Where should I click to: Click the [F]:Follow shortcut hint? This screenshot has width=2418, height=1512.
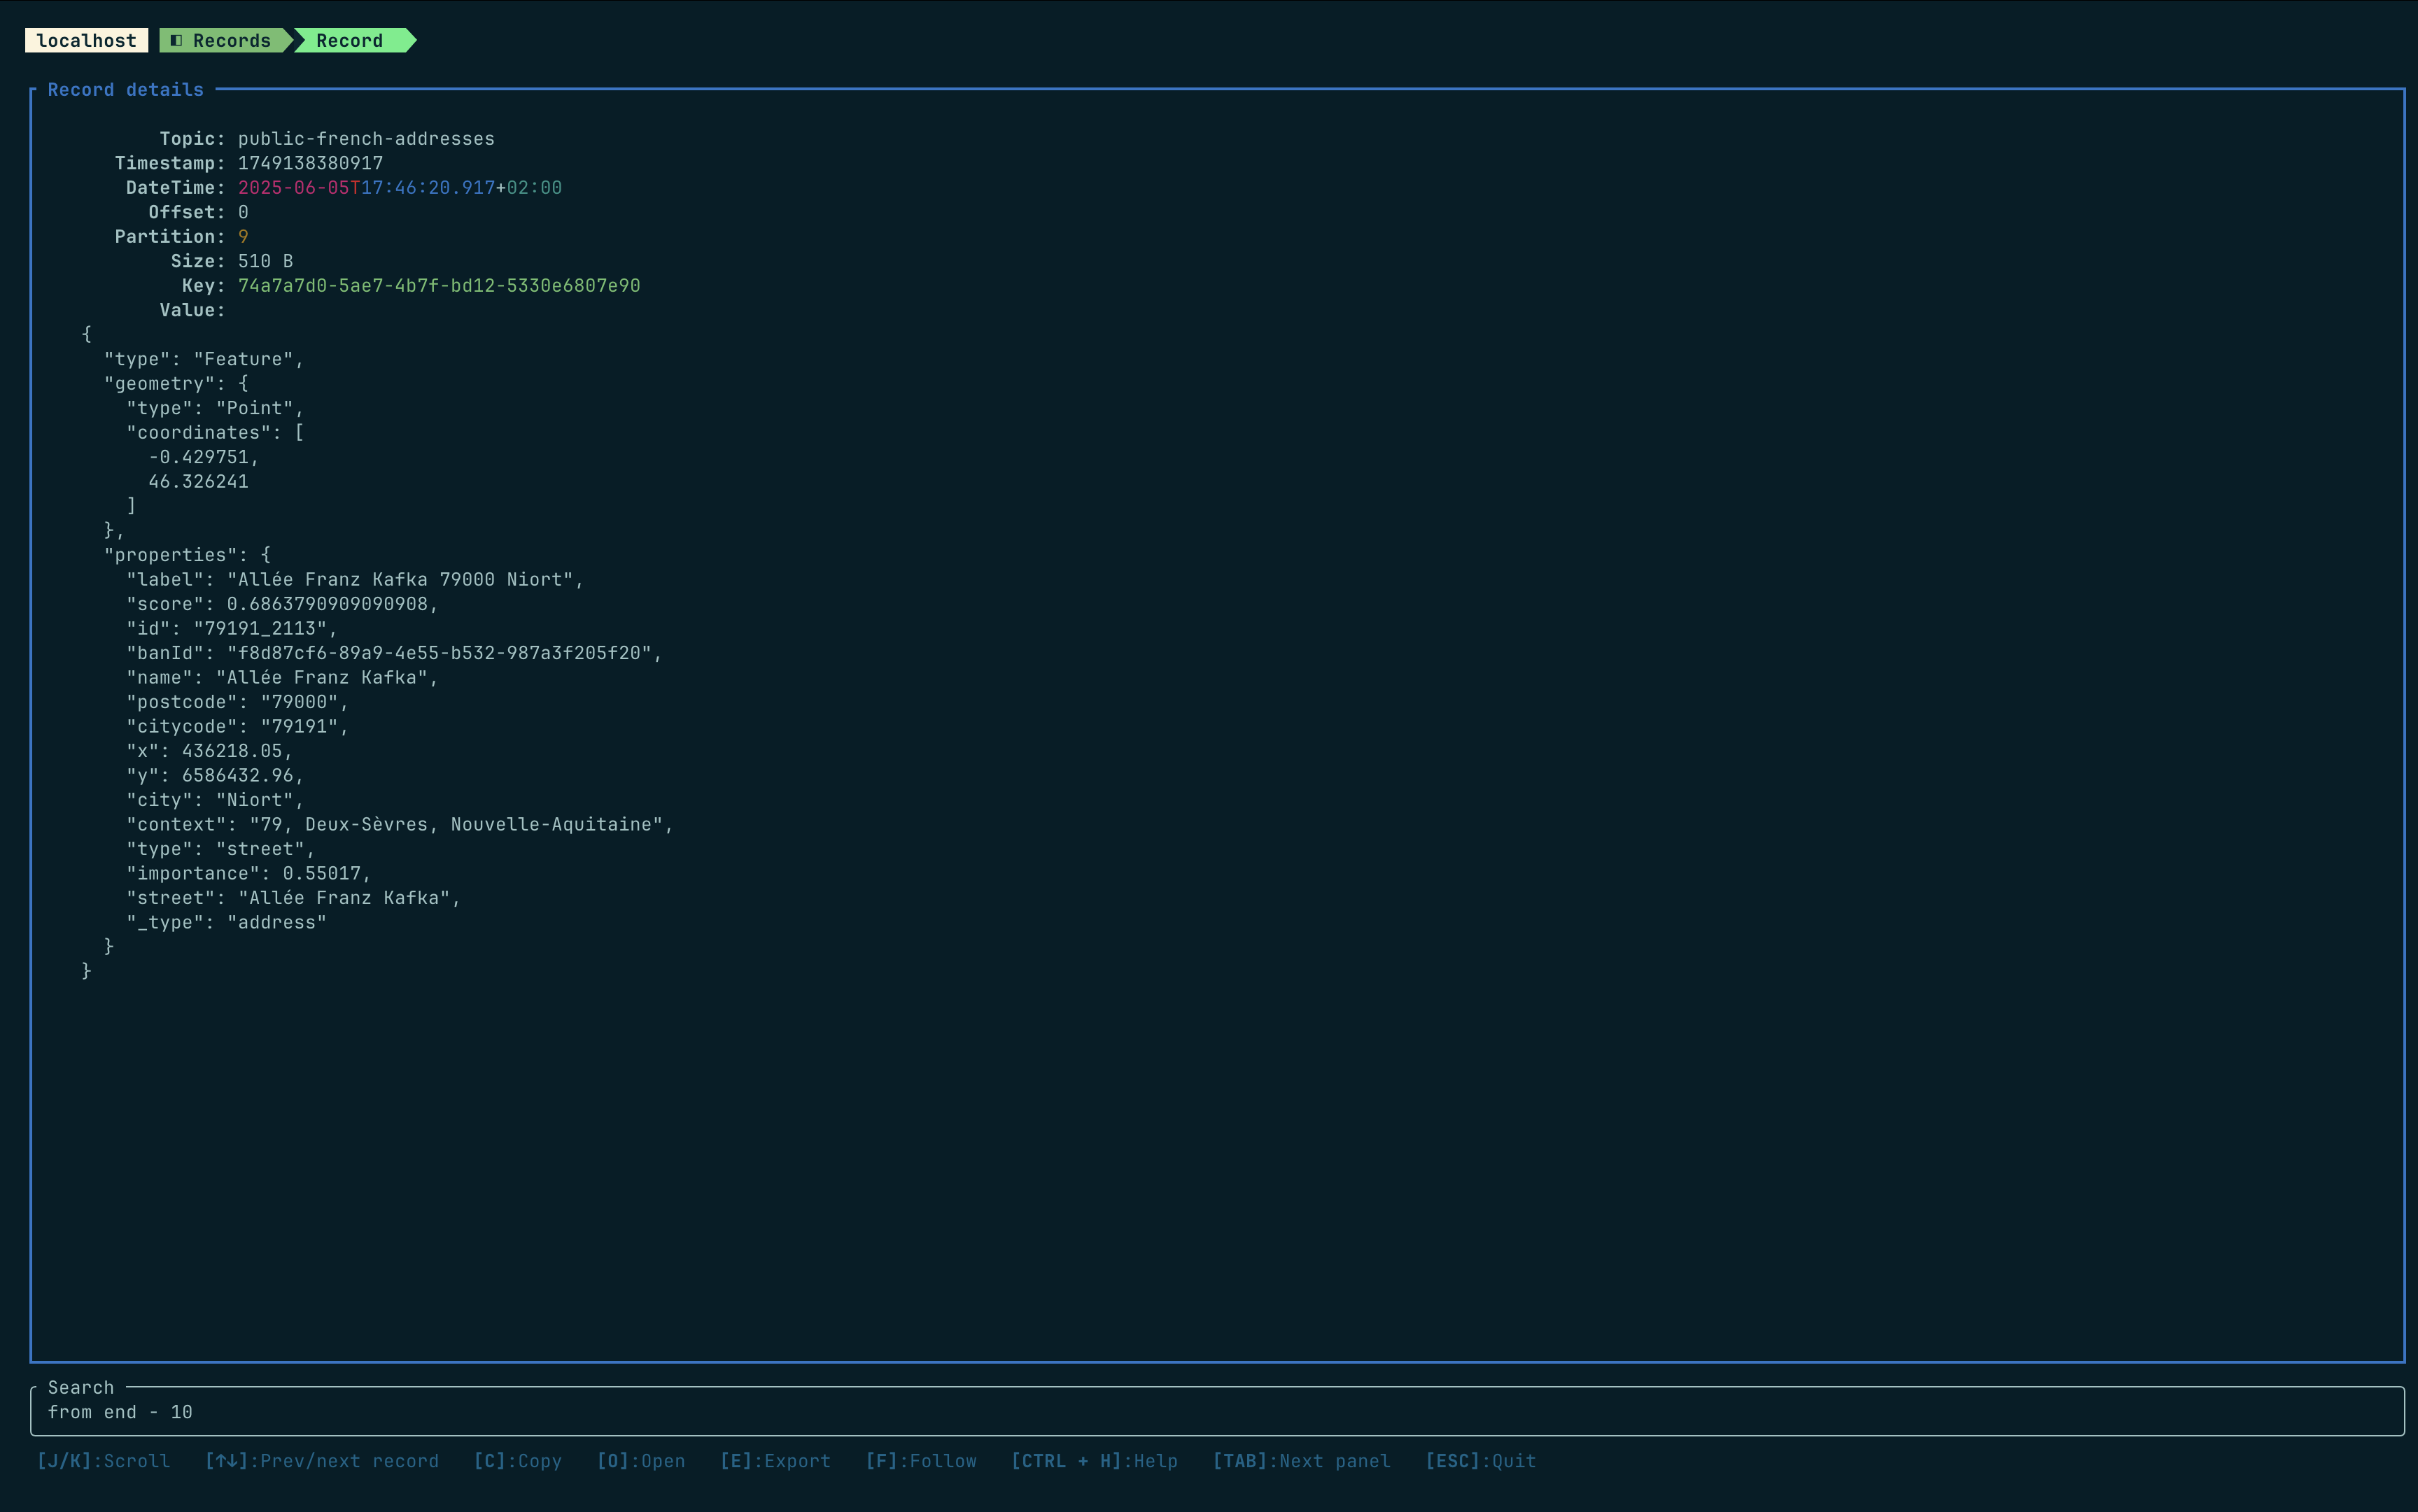[920, 1461]
